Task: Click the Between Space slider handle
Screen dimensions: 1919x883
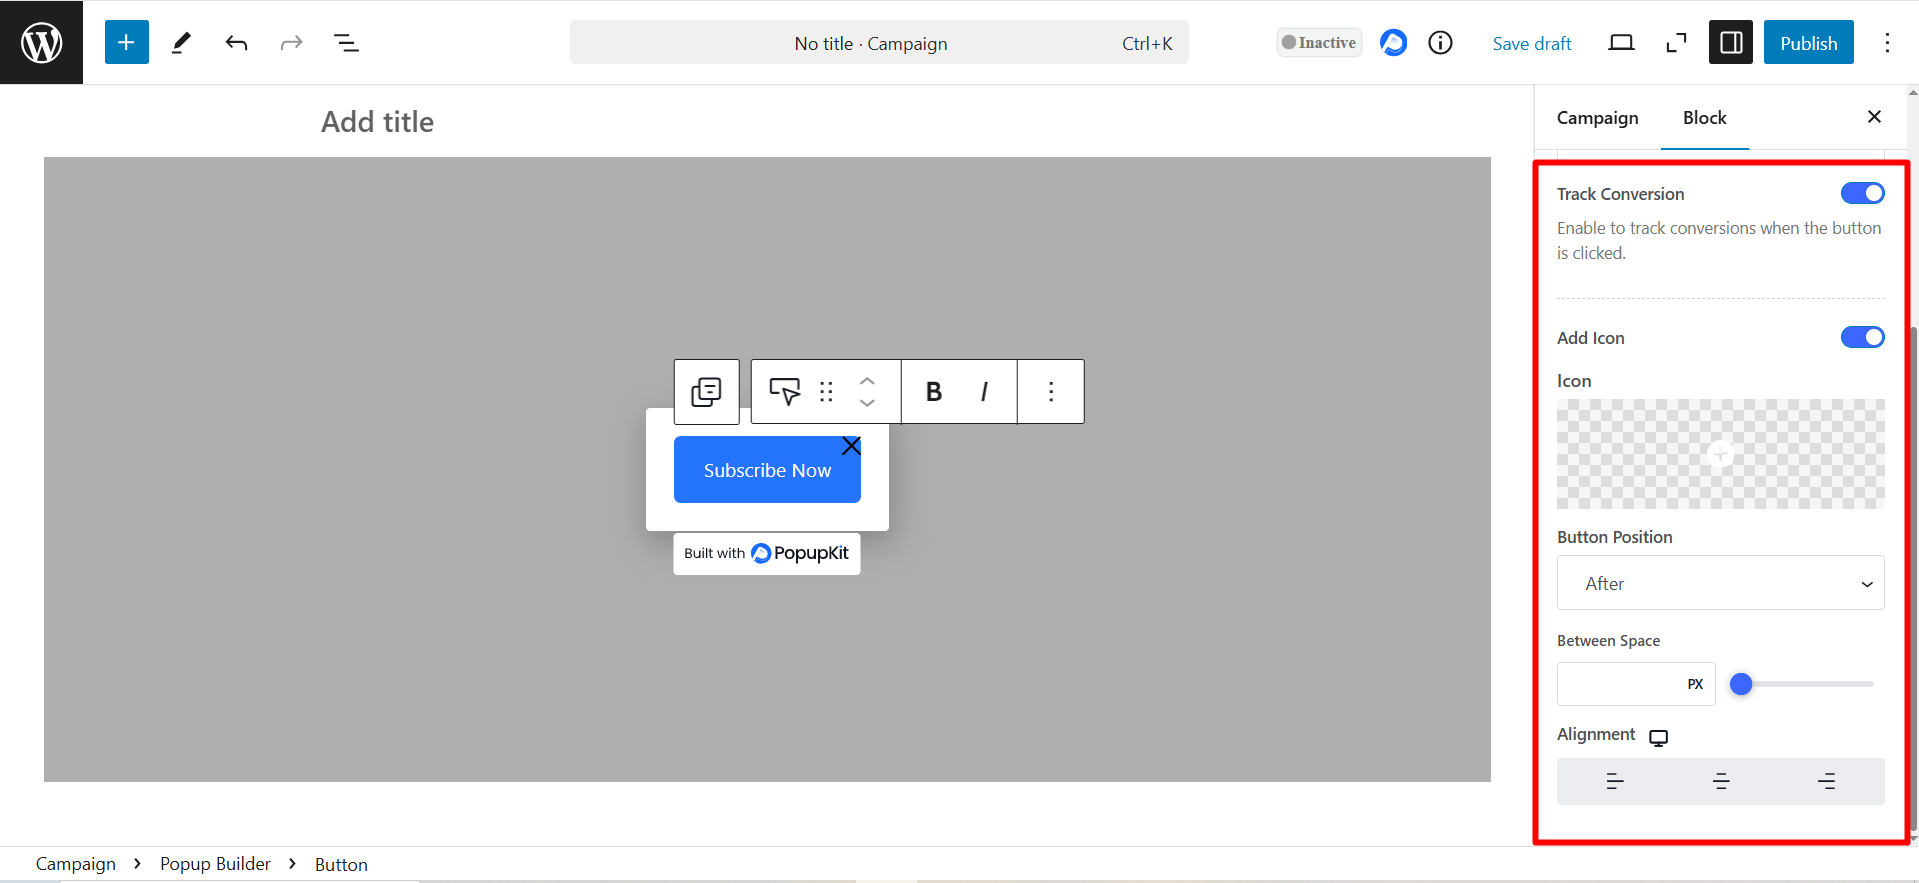Action: pyautogui.click(x=1741, y=684)
